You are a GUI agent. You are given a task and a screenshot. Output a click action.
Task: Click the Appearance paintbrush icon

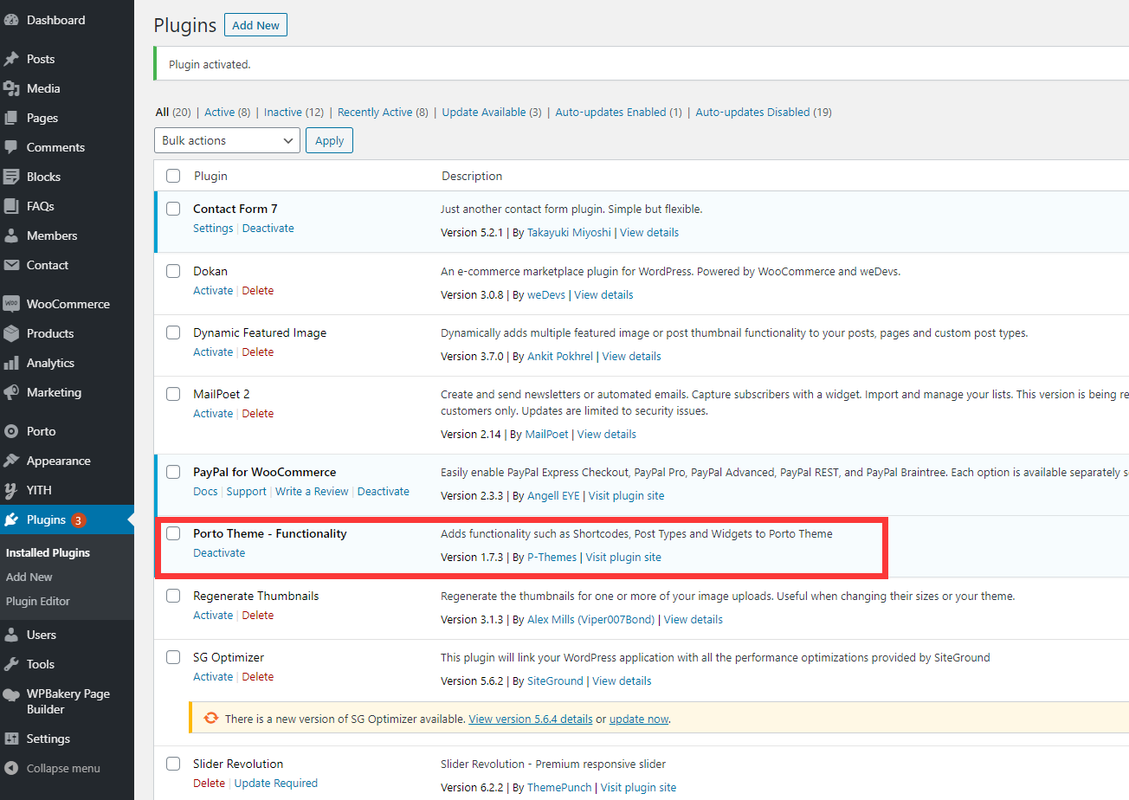tap(12, 462)
